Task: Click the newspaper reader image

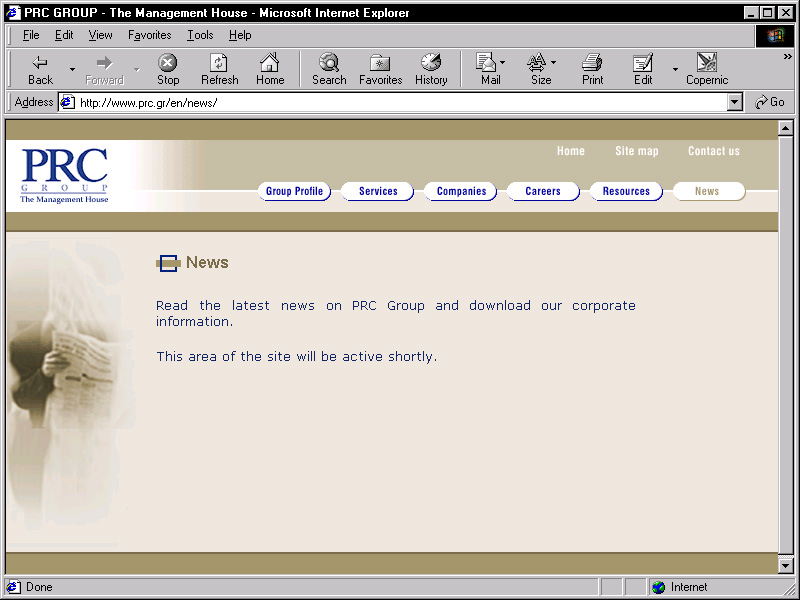Action: [71, 388]
